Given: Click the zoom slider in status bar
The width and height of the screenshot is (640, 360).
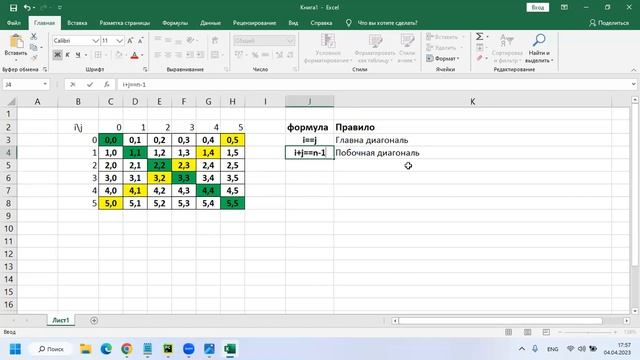Looking at the screenshot, I should pos(588,332).
